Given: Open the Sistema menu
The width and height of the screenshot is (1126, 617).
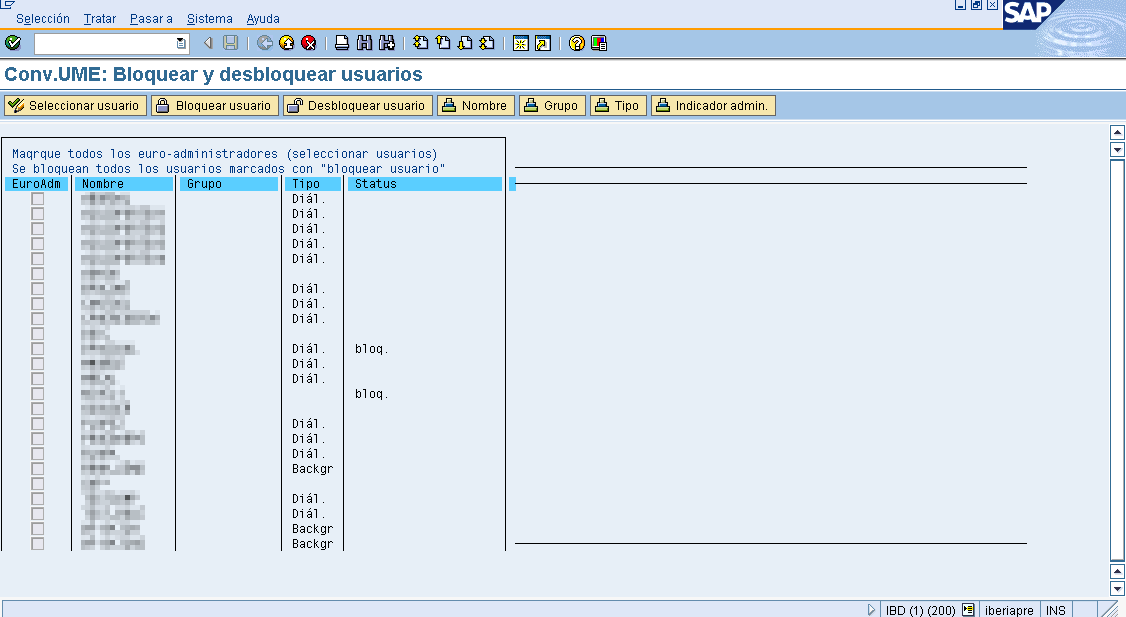Looking at the screenshot, I should pos(209,19).
